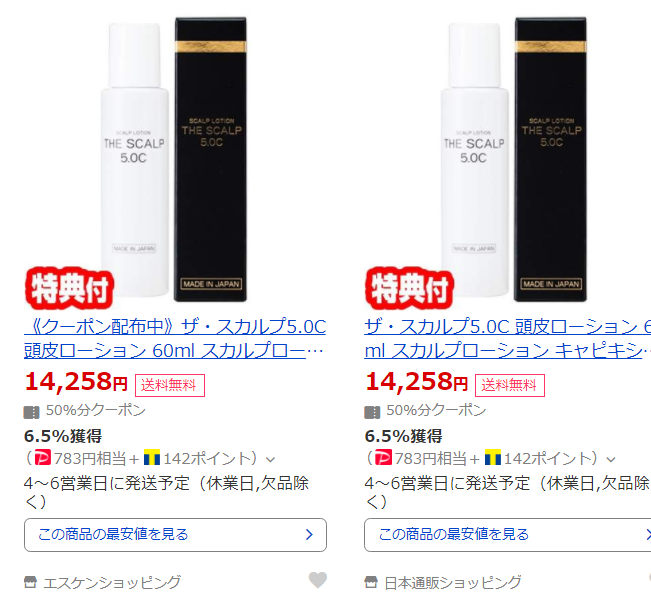Click right この商品の最安値を見る button
651x601 pixels.
(507, 535)
